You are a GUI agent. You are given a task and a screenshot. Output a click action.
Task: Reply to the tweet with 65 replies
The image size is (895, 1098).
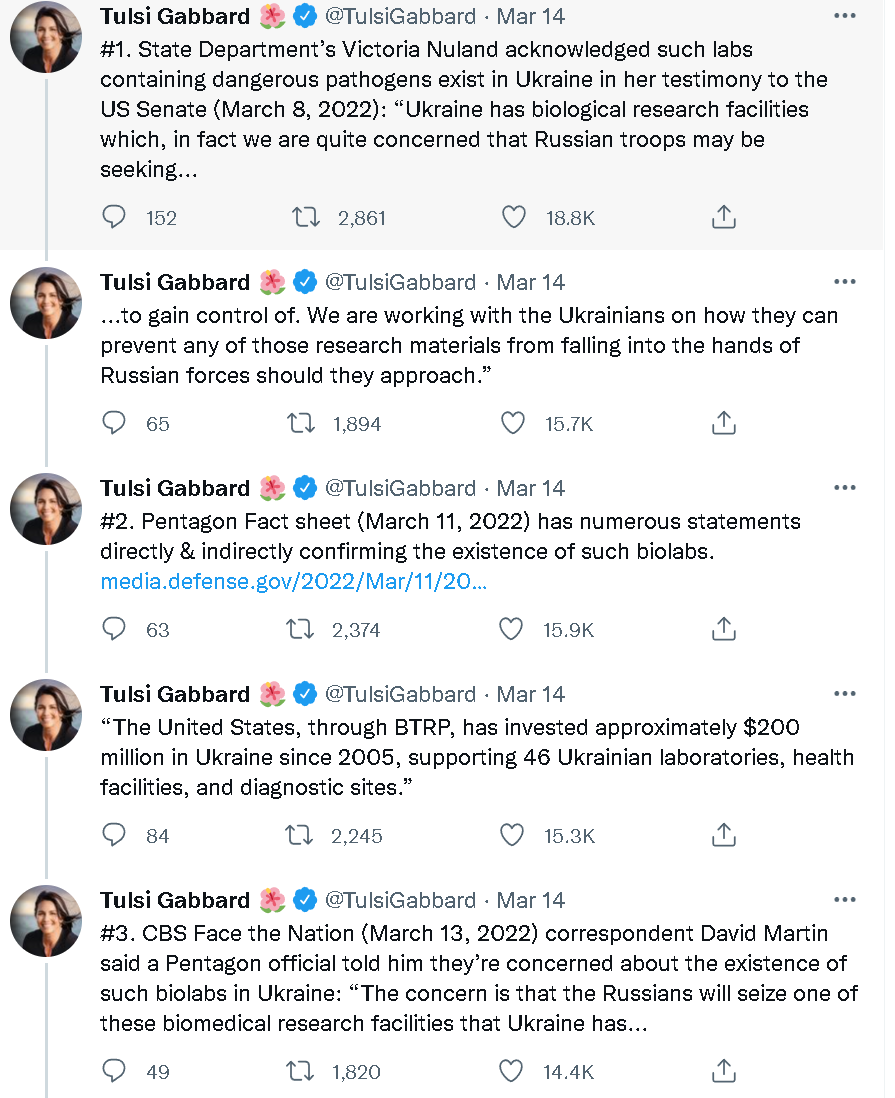click(x=115, y=423)
